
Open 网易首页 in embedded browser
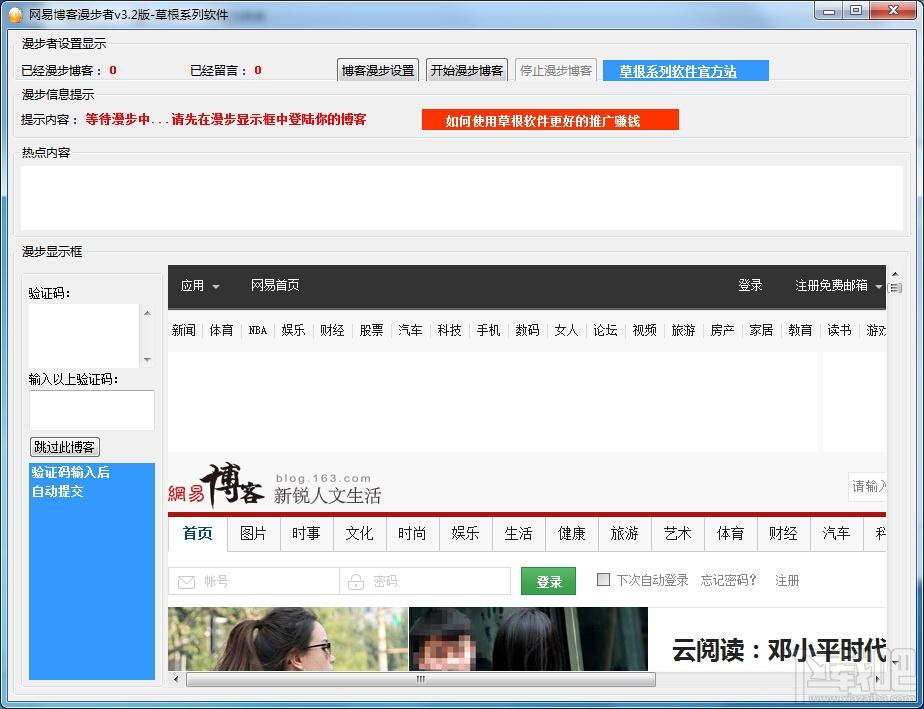coord(275,285)
